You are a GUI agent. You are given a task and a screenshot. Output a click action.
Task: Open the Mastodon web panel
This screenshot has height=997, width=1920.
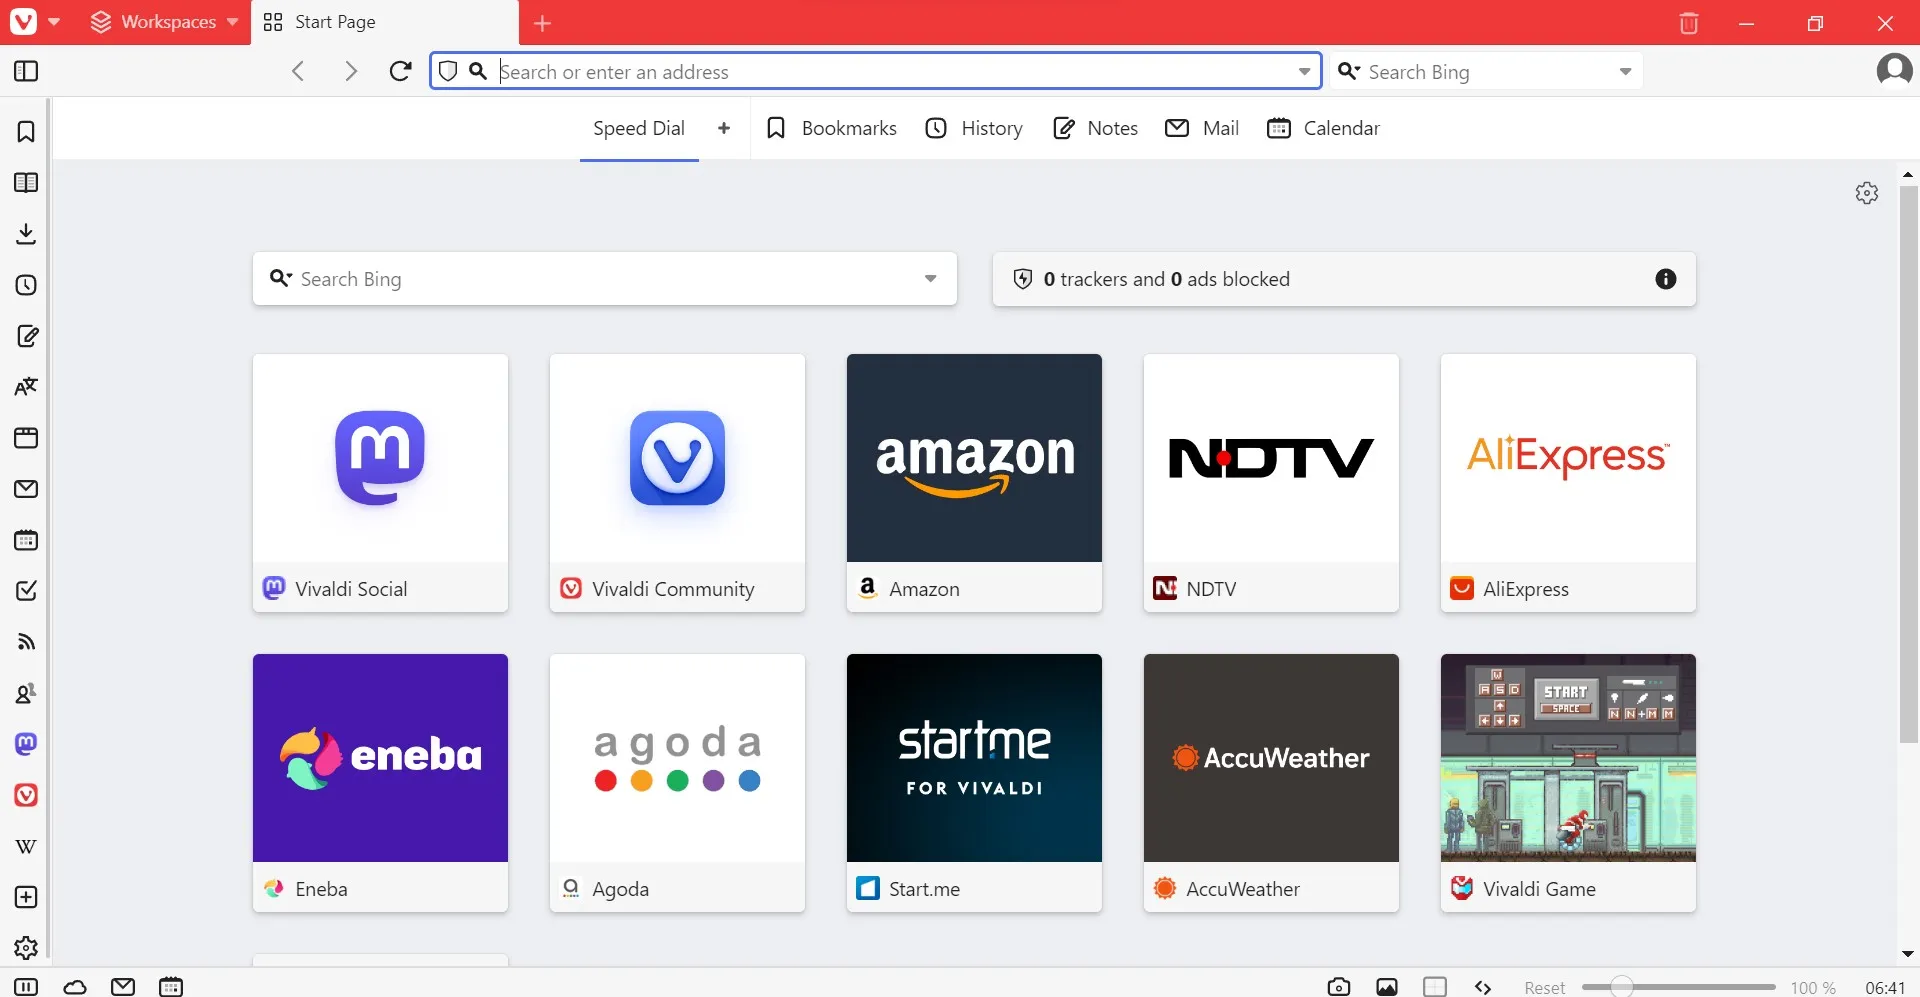coord(26,744)
